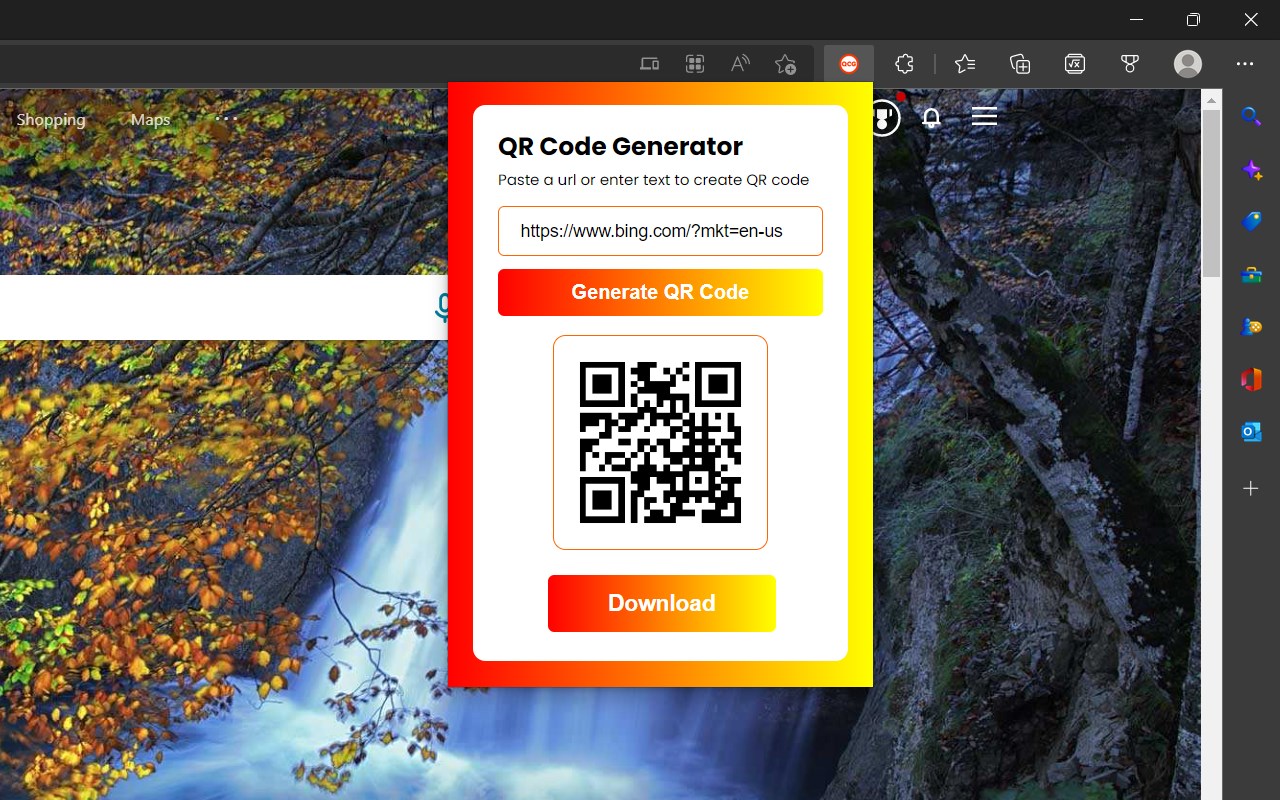Open the app available grid icon
This screenshot has width=1280, height=800.
pyautogui.click(x=695, y=64)
